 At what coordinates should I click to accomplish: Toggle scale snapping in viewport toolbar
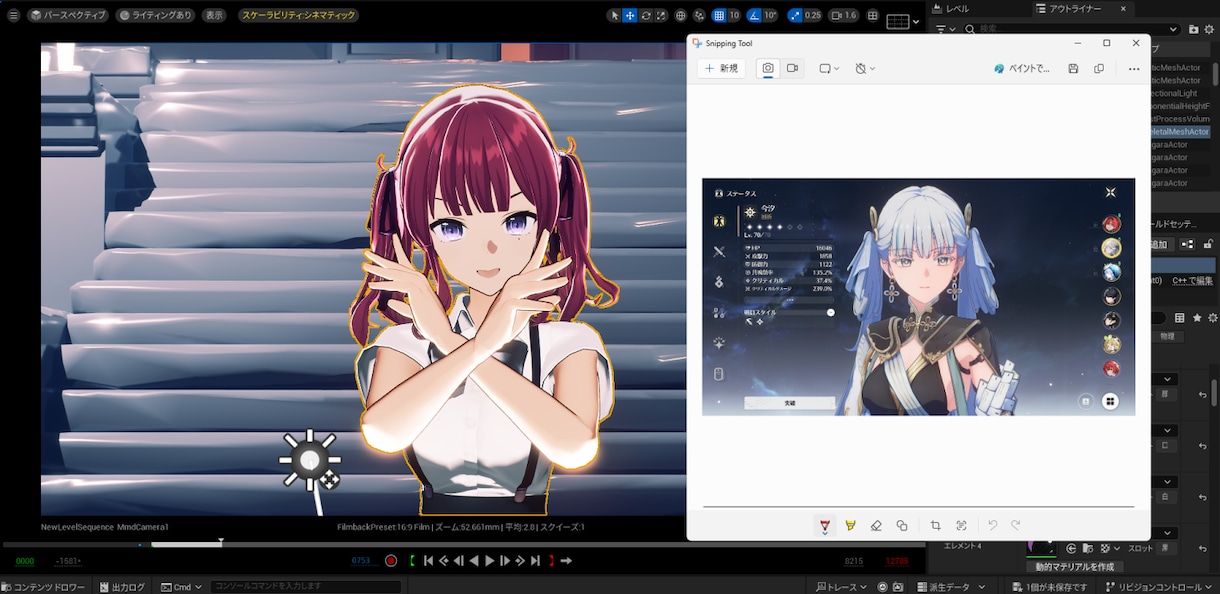point(795,16)
